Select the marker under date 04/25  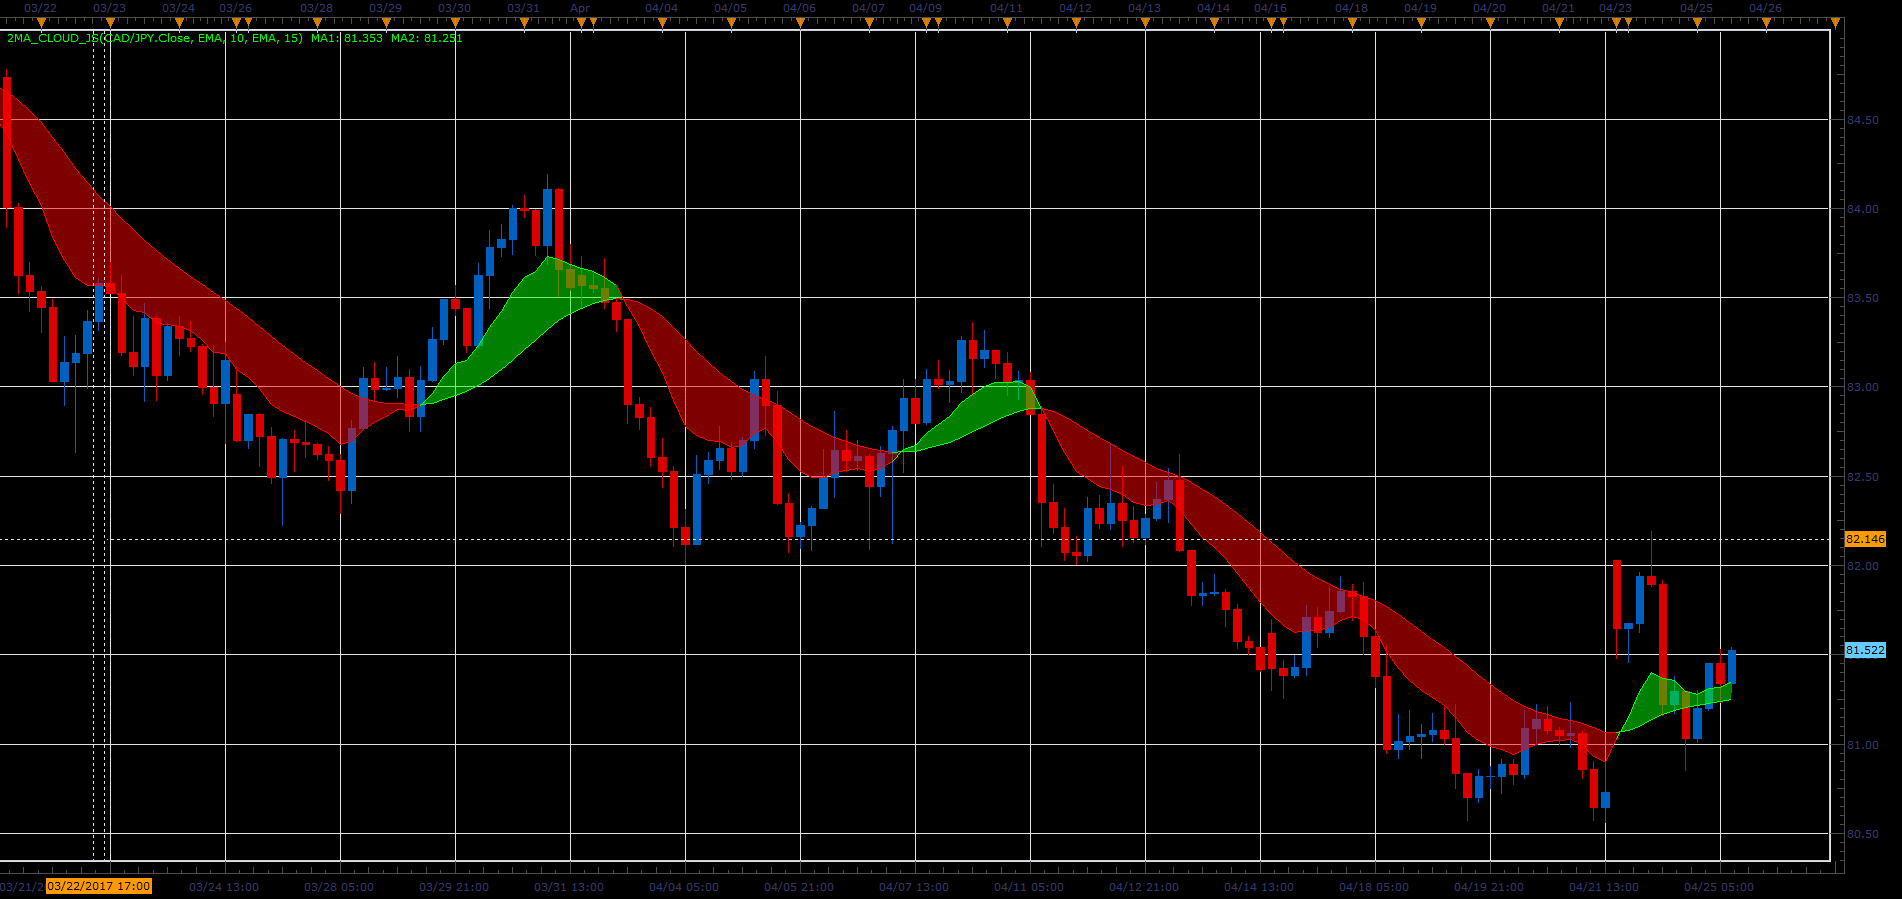coord(1696,22)
